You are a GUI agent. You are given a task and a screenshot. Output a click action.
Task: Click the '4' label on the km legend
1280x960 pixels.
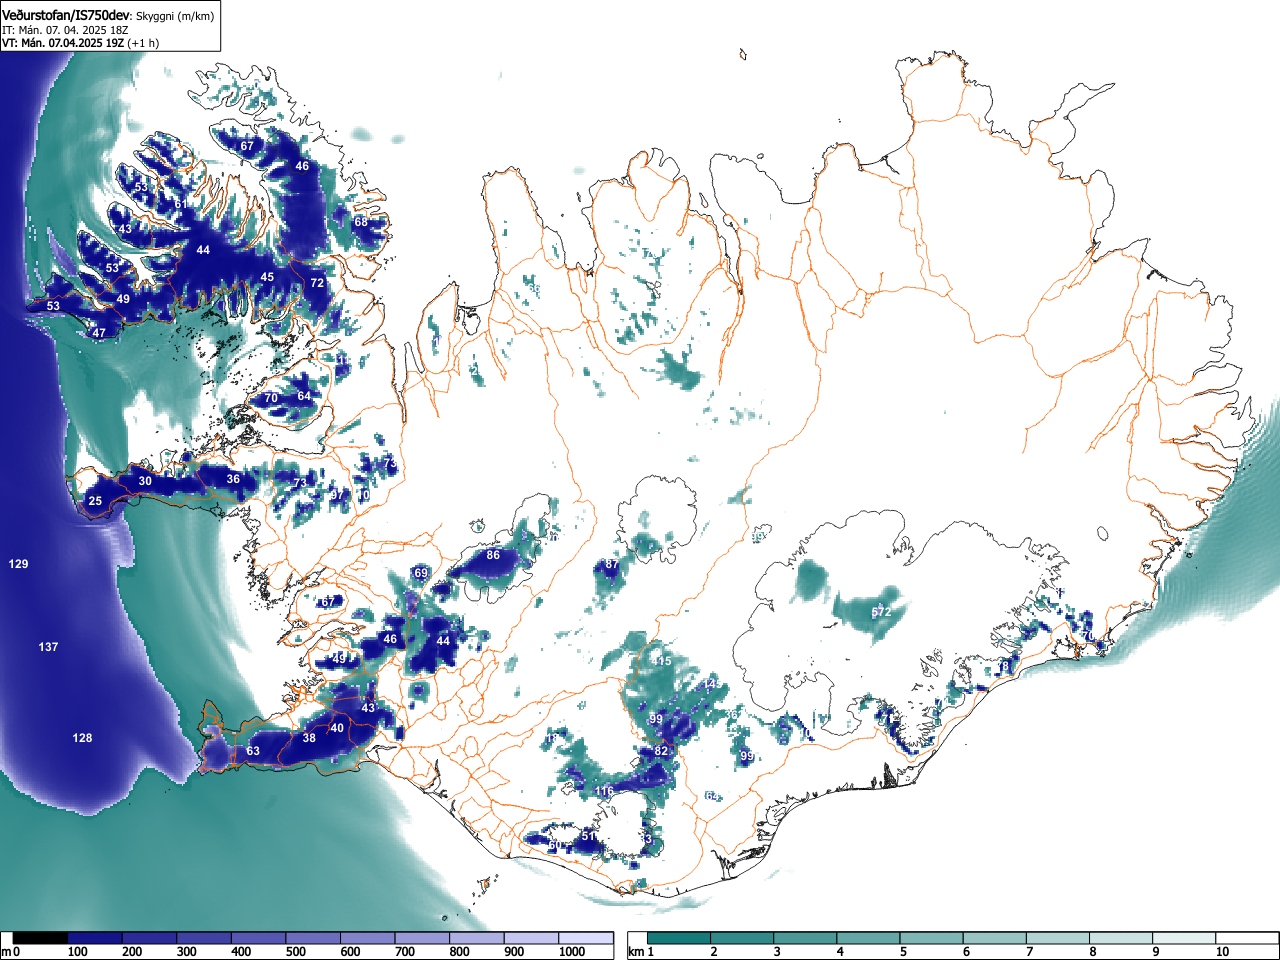tap(839, 952)
